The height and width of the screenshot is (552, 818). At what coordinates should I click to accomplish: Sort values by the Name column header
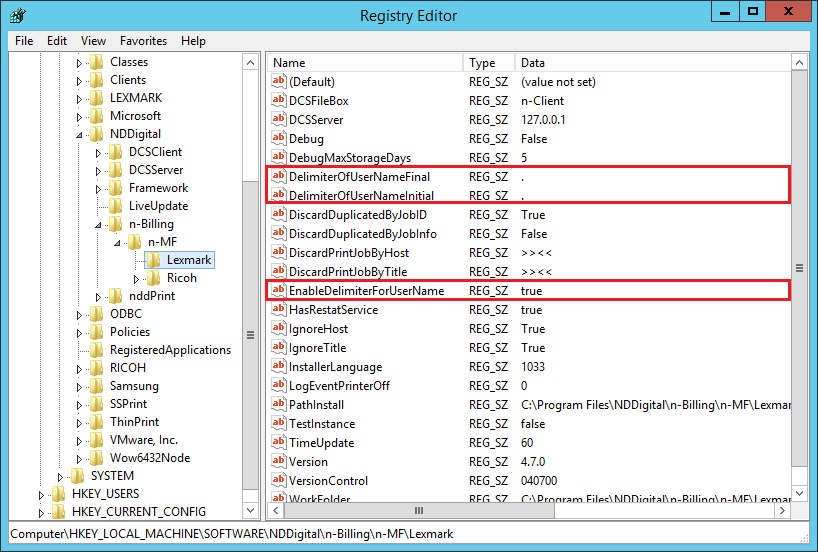[365, 63]
